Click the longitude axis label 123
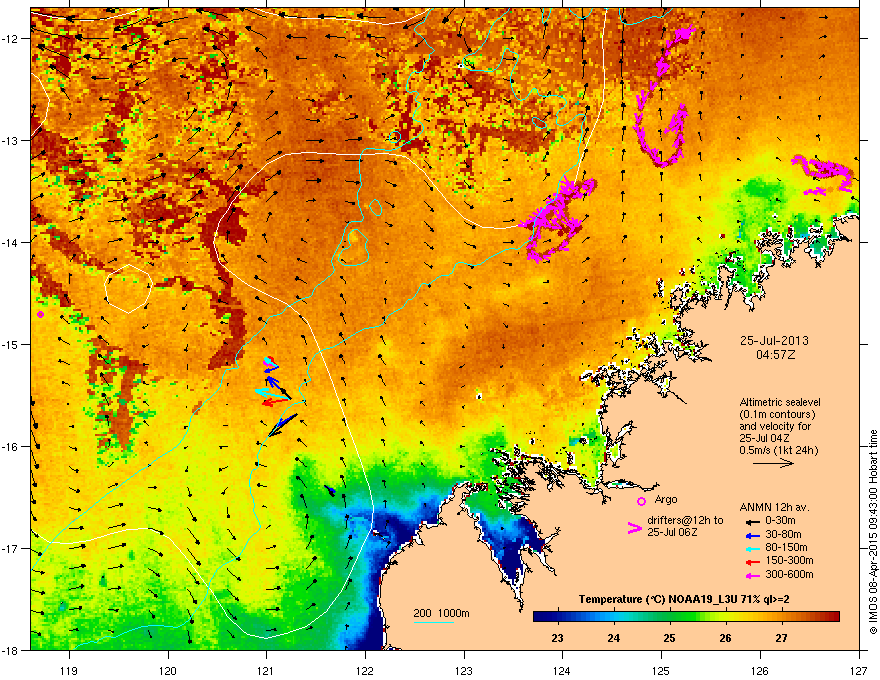This screenshot has height=680, width=880. [464, 670]
